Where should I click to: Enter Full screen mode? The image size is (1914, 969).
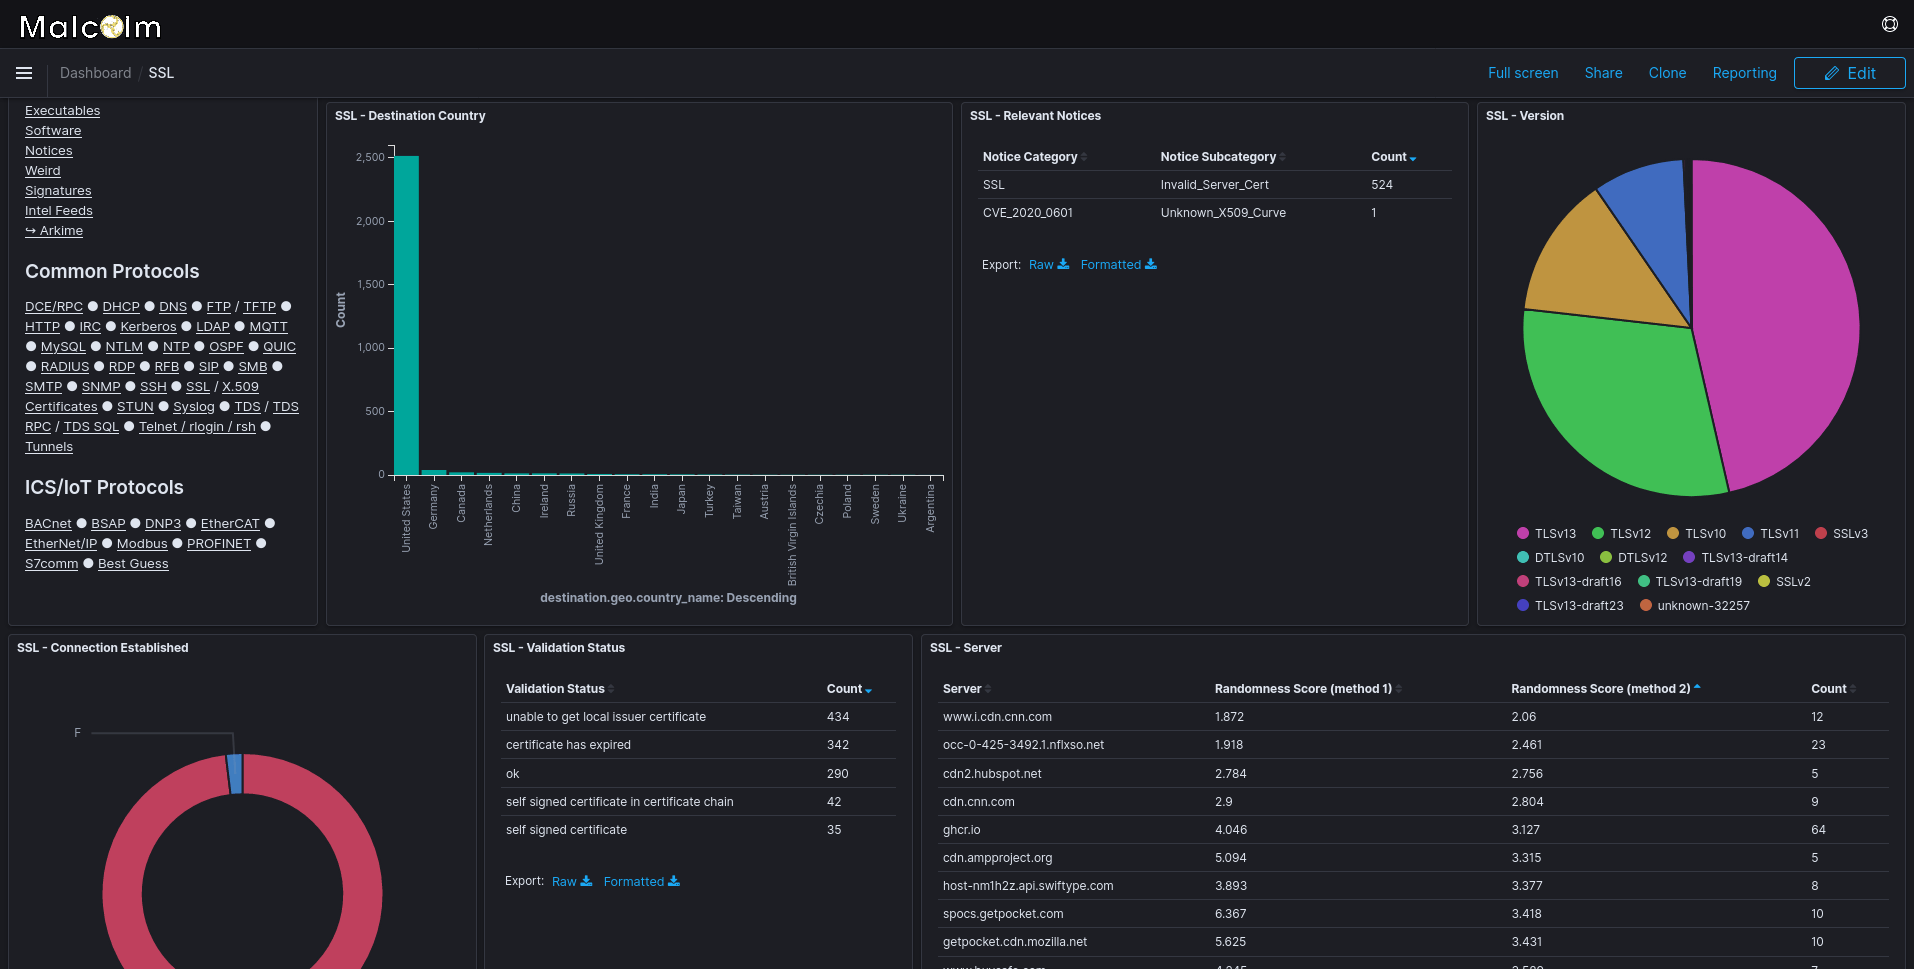1522,72
